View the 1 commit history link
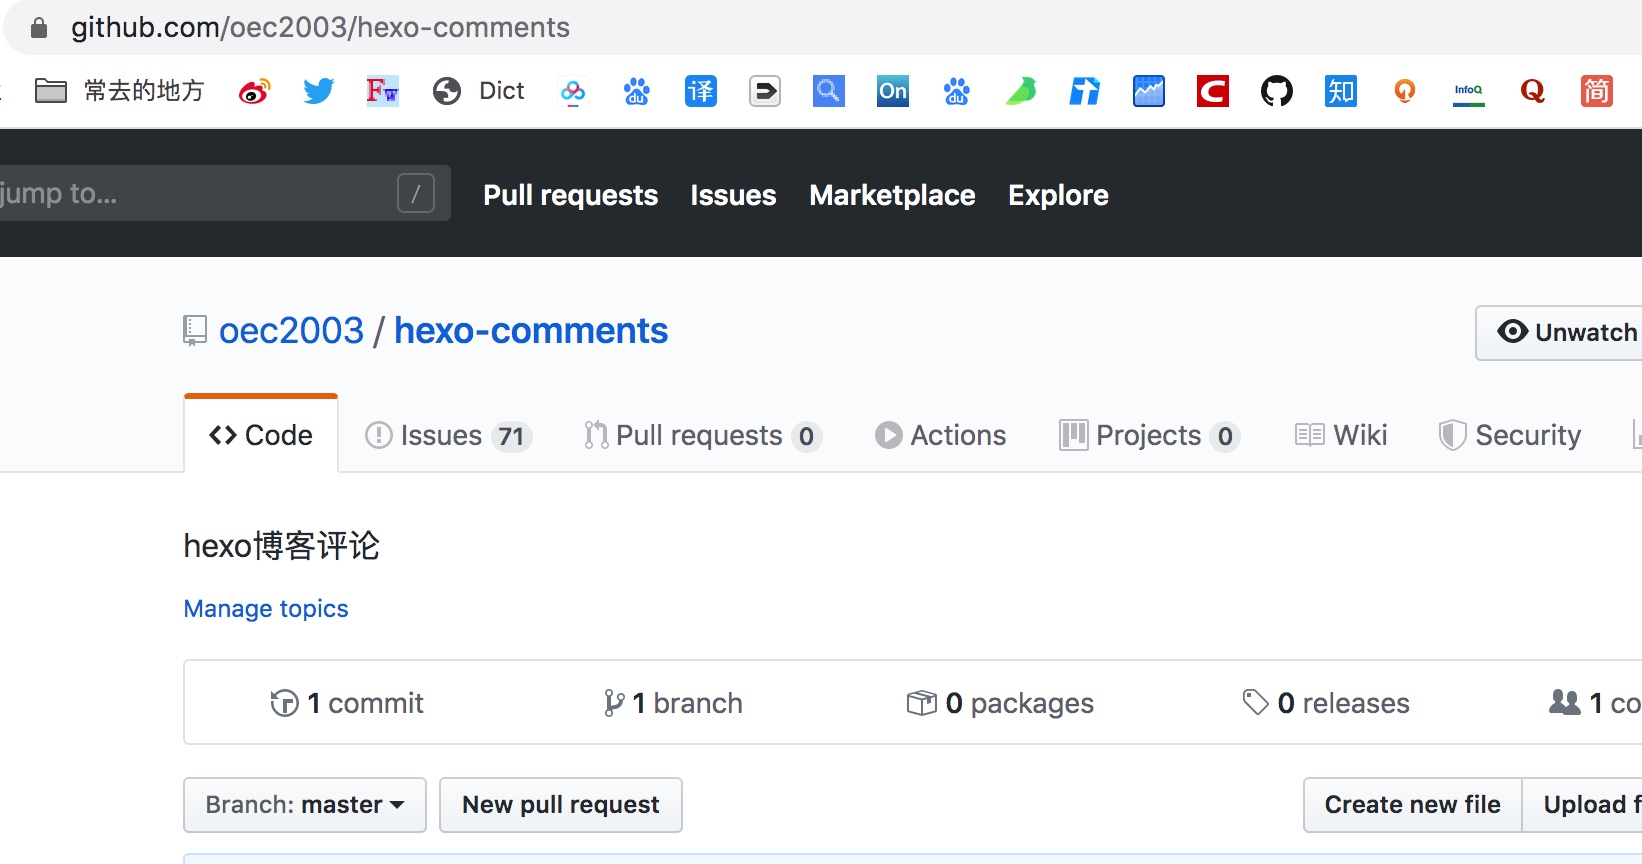Screen dimensions: 1642x864 point(347,703)
